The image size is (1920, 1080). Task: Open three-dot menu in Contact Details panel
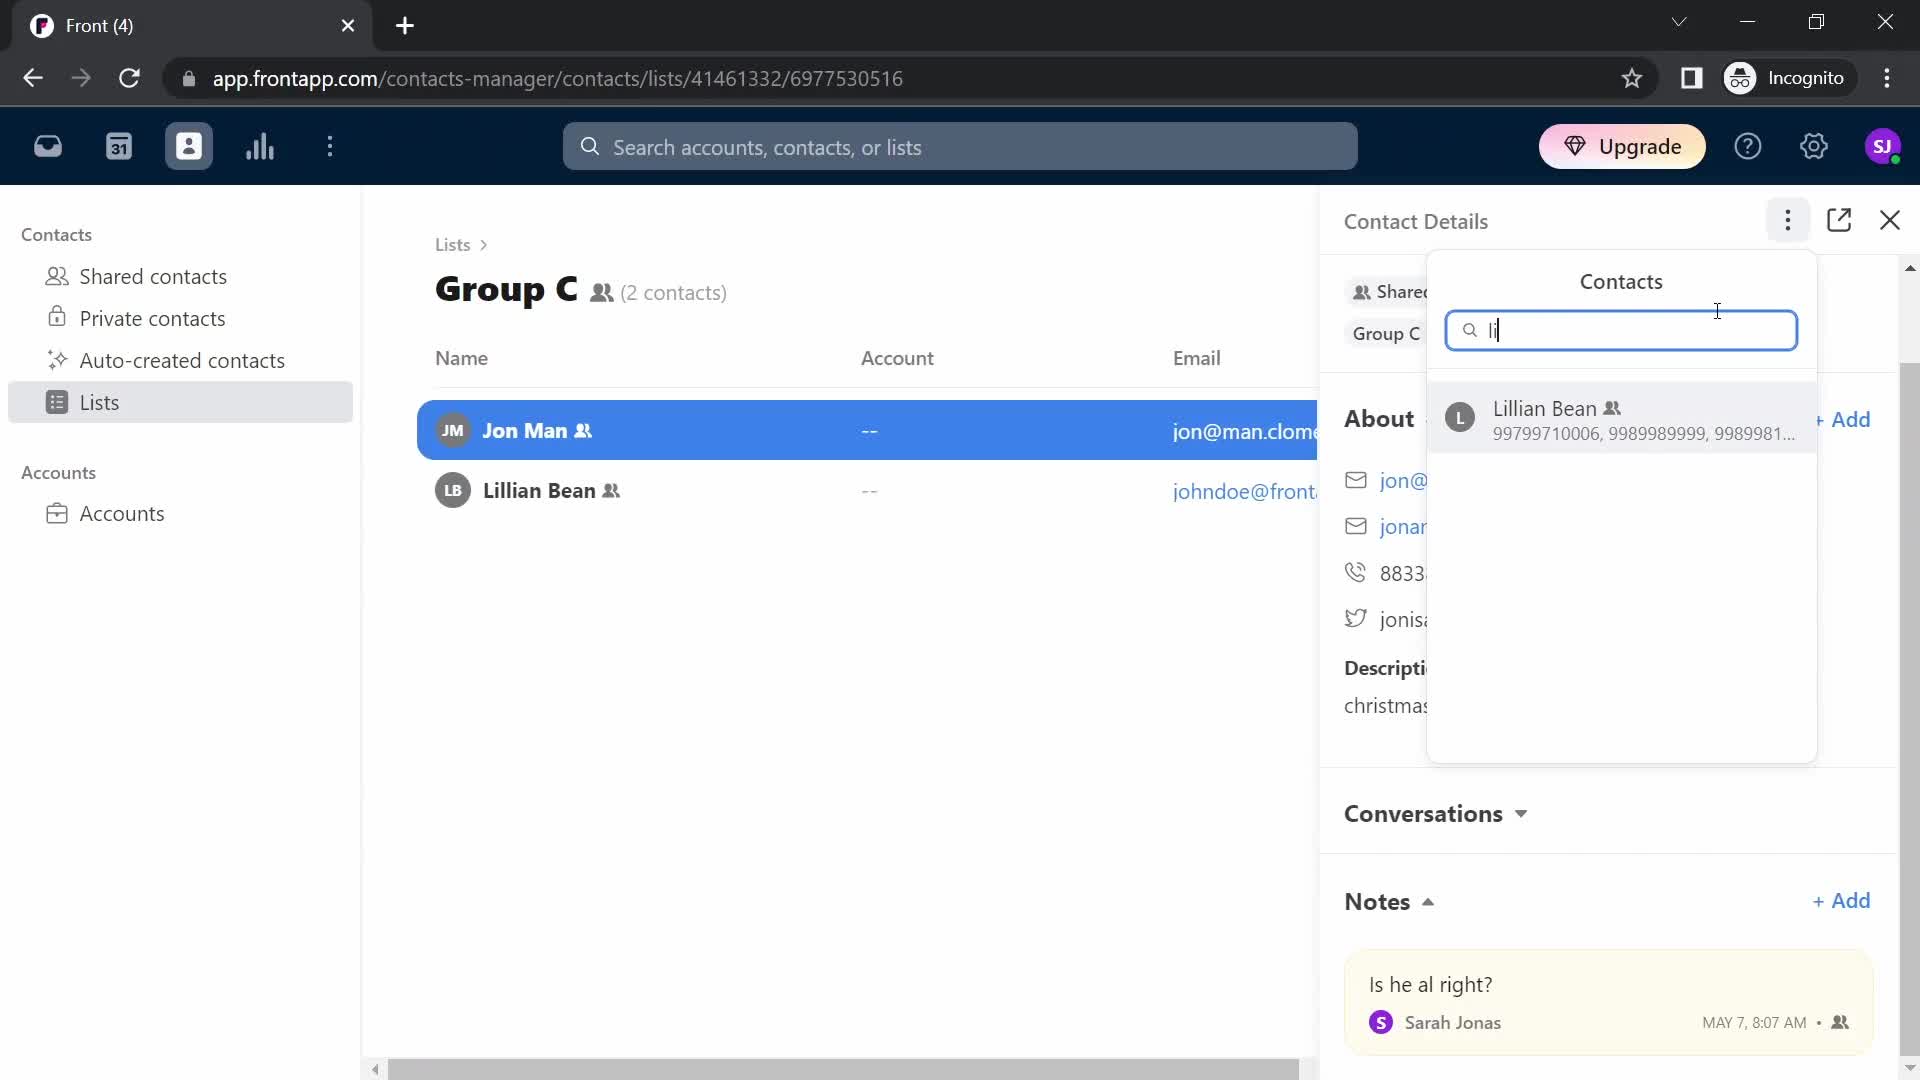pyautogui.click(x=1788, y=220)
